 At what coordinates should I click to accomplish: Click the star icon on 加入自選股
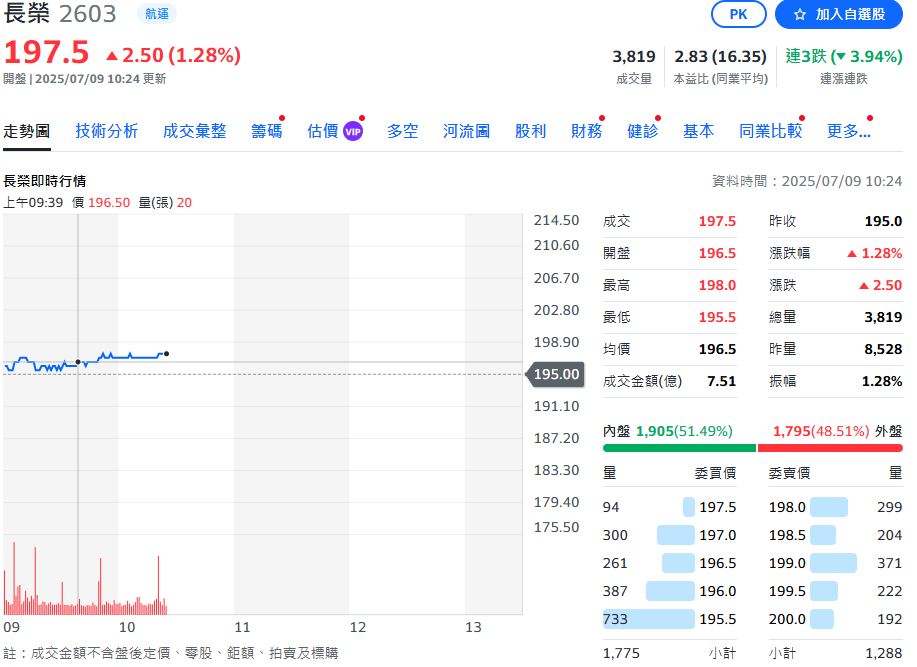point(799,15)
